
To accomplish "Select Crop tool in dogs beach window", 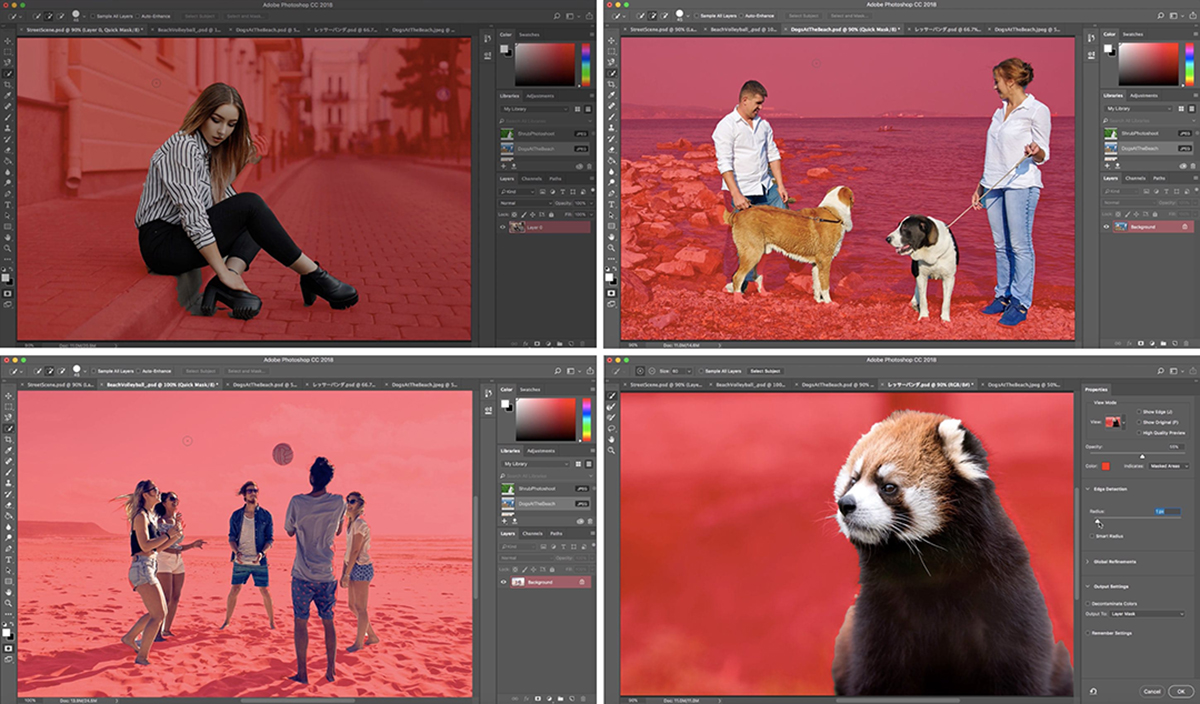I will (612, 84).
